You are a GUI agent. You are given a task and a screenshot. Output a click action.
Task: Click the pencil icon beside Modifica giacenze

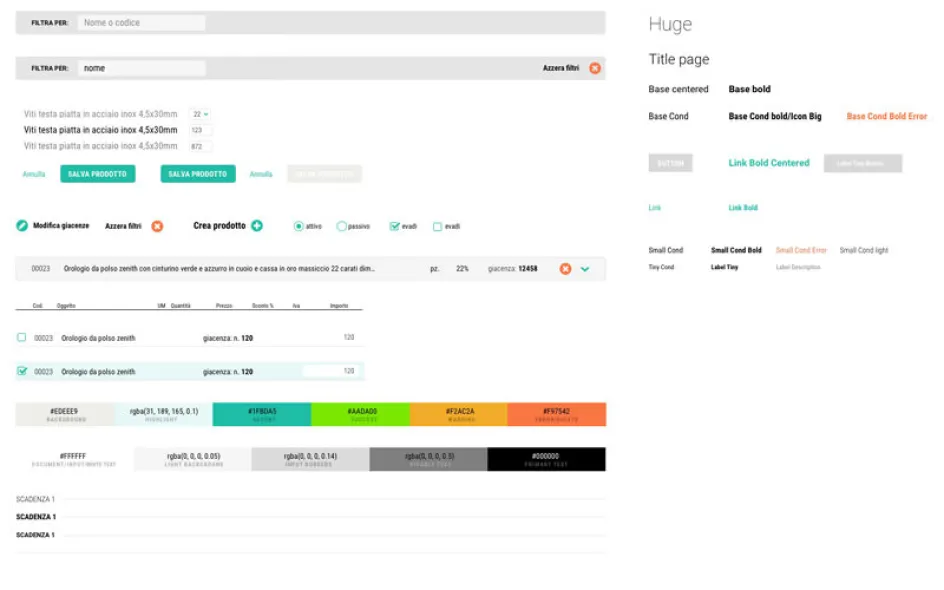[22, 226]
